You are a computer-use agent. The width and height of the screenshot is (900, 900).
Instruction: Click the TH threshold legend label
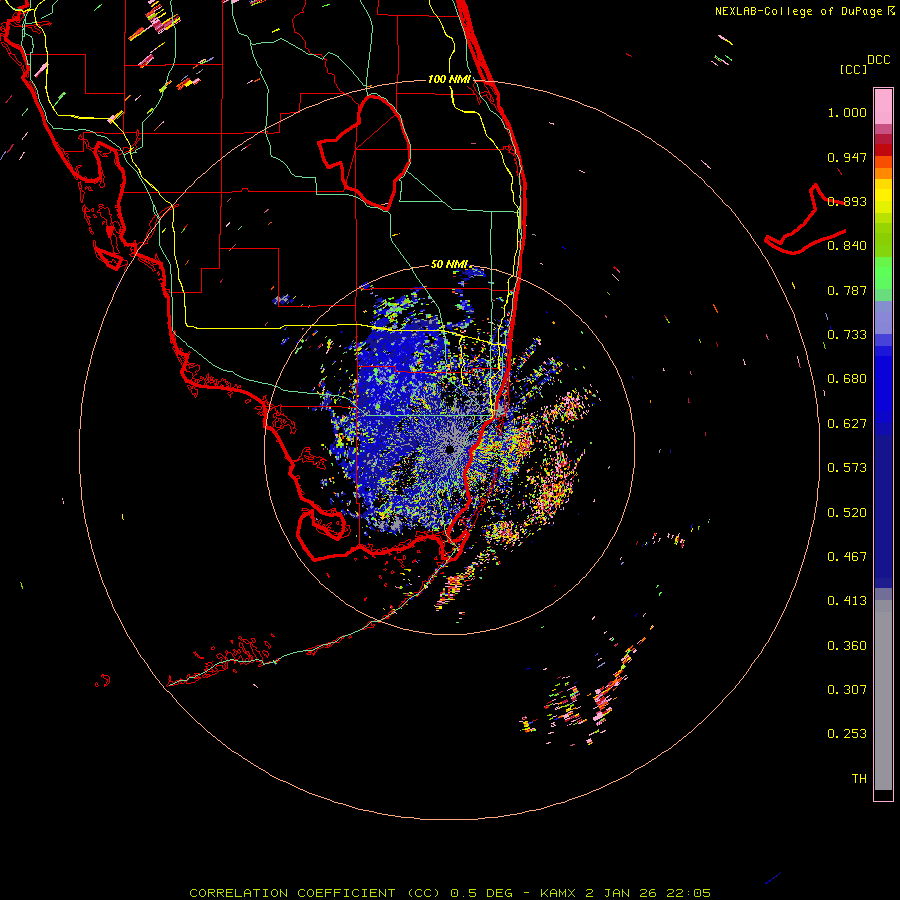pos(859,779)
